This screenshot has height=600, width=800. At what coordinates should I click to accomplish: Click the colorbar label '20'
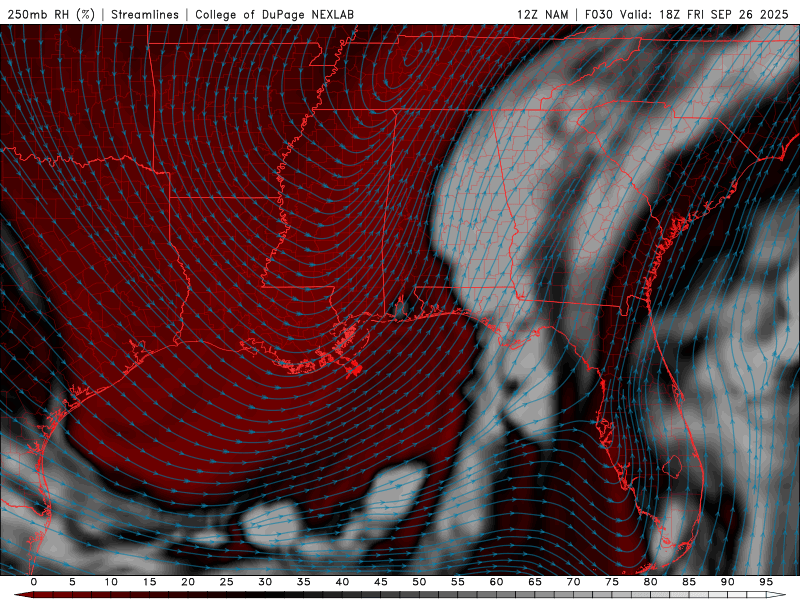click(x=188, y=582)
